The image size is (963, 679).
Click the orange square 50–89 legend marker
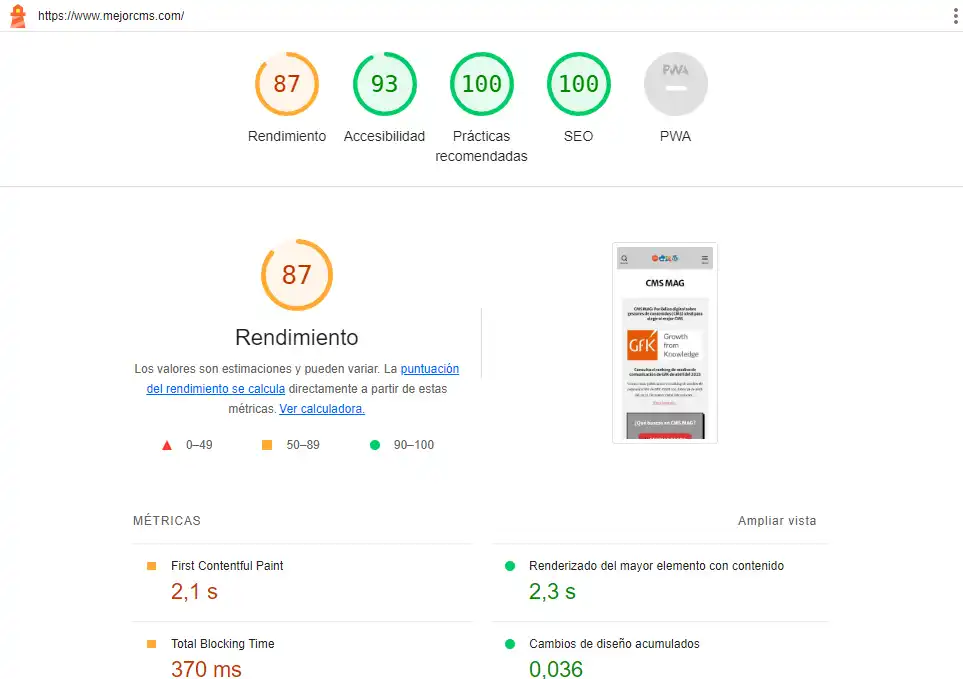[267, 445]
